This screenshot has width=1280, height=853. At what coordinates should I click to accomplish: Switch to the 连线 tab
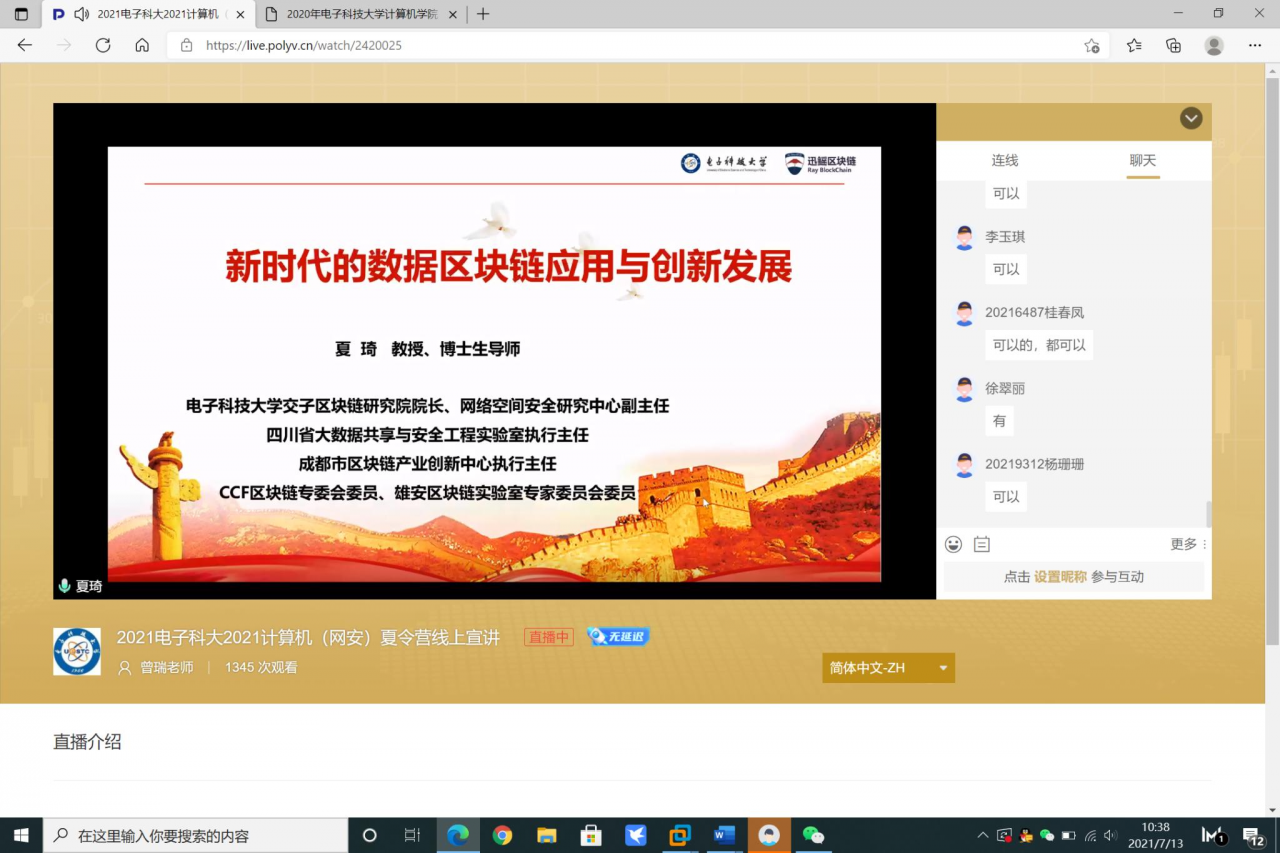tap(1005, 160)
